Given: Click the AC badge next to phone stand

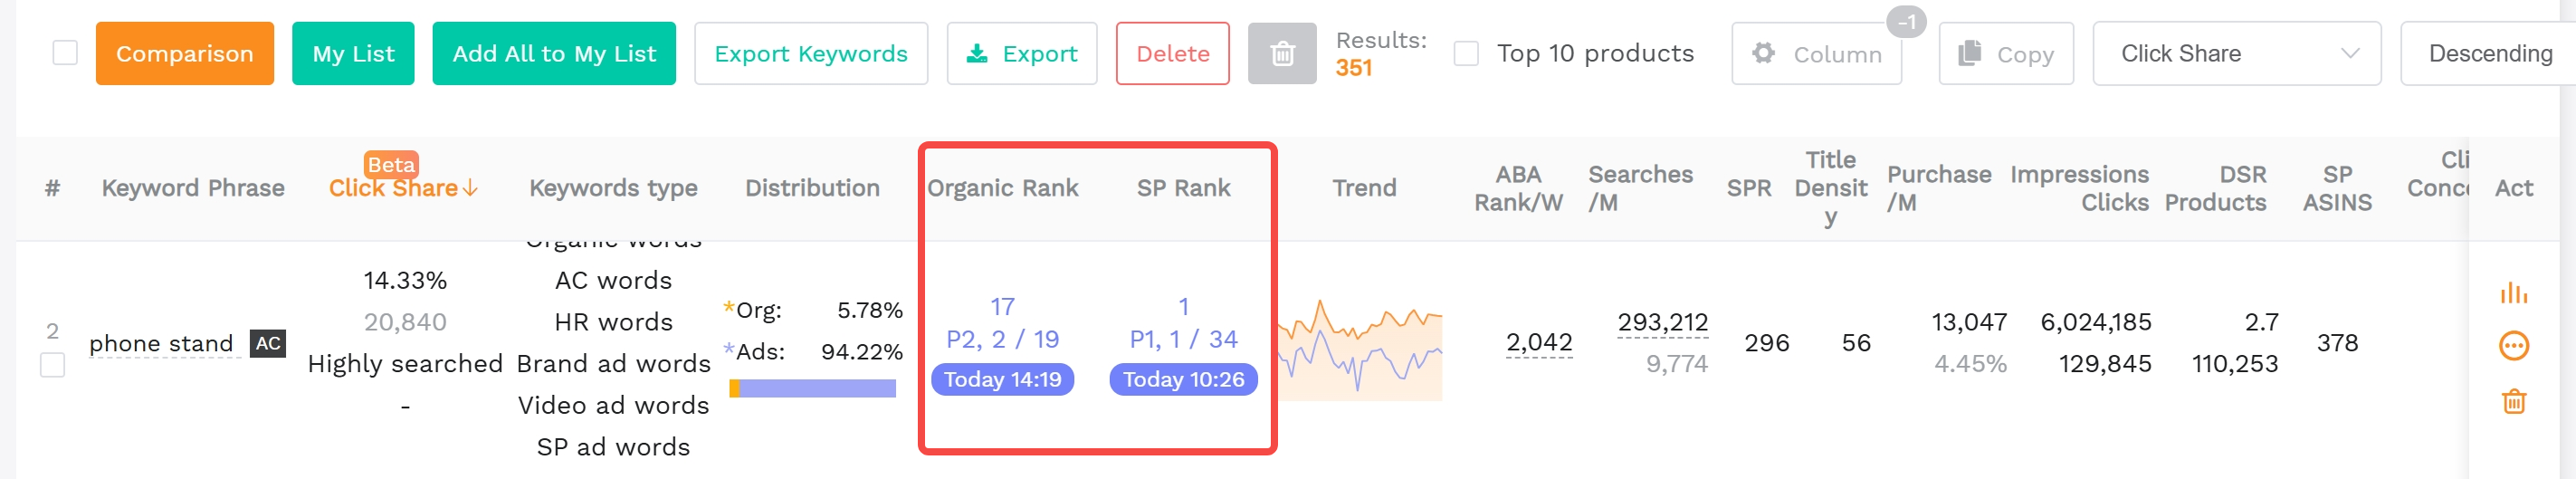Looking at the screenshot, I should (267, 343).
